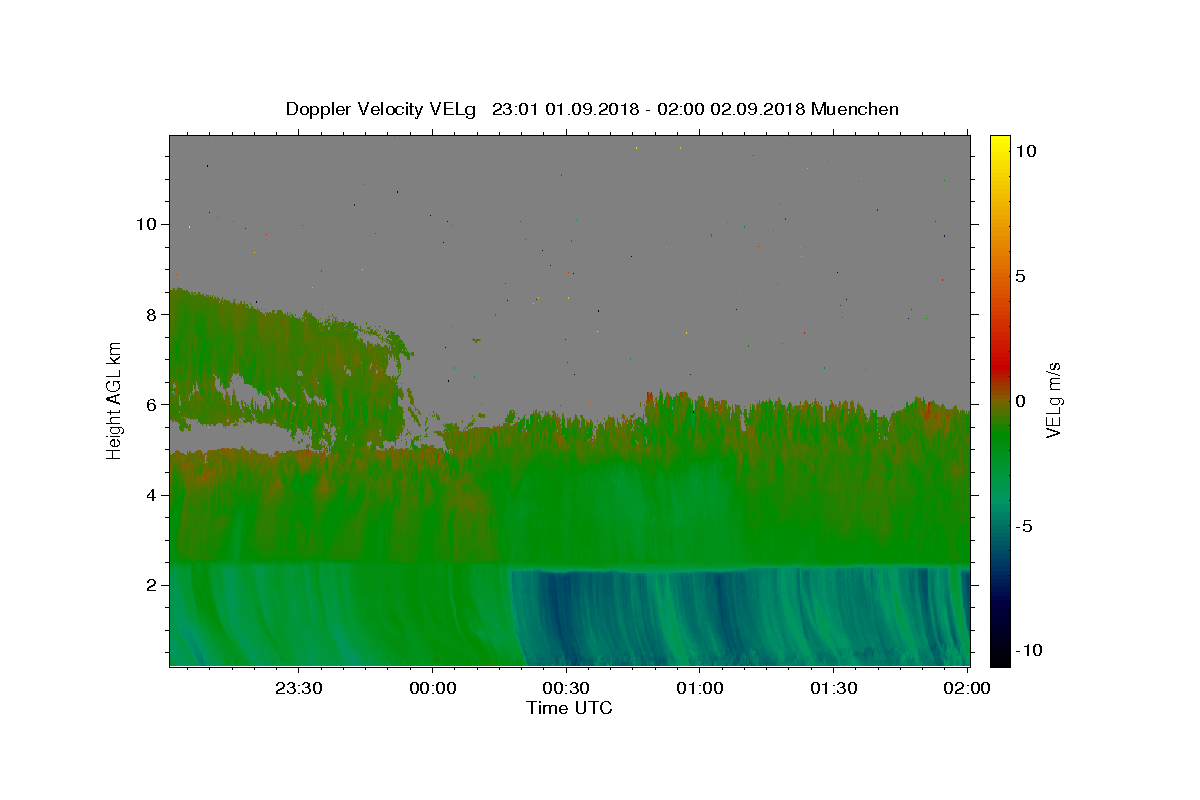Click the 'Time UTC' axis label

569,708
